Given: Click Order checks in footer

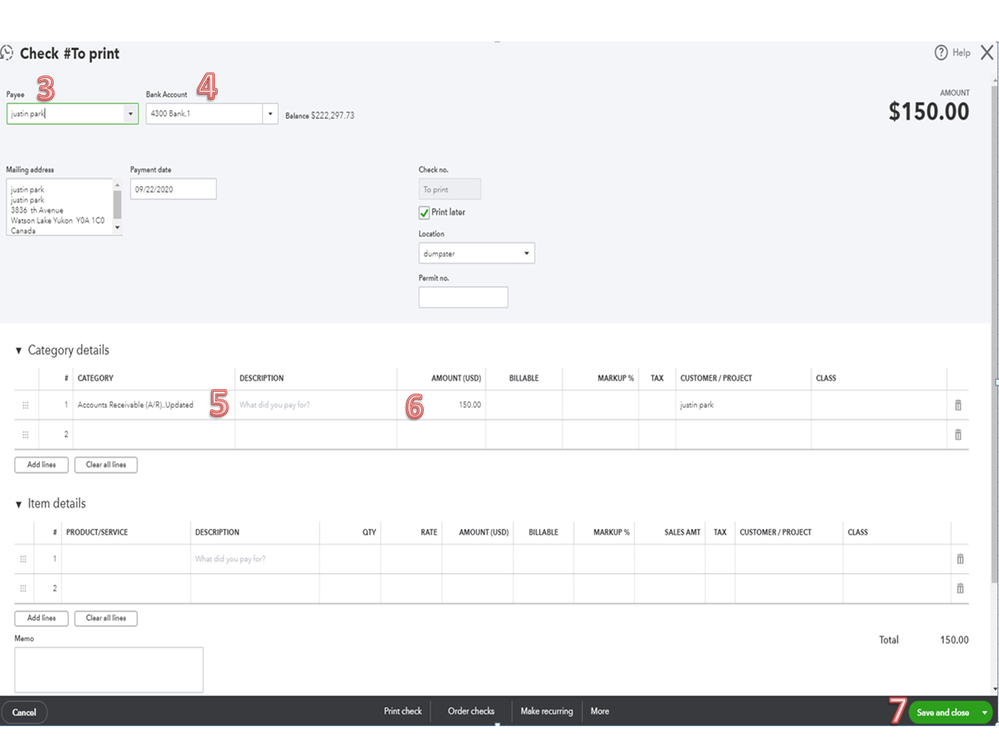Looking at the screenshot, I should click(x=471, y=711).
